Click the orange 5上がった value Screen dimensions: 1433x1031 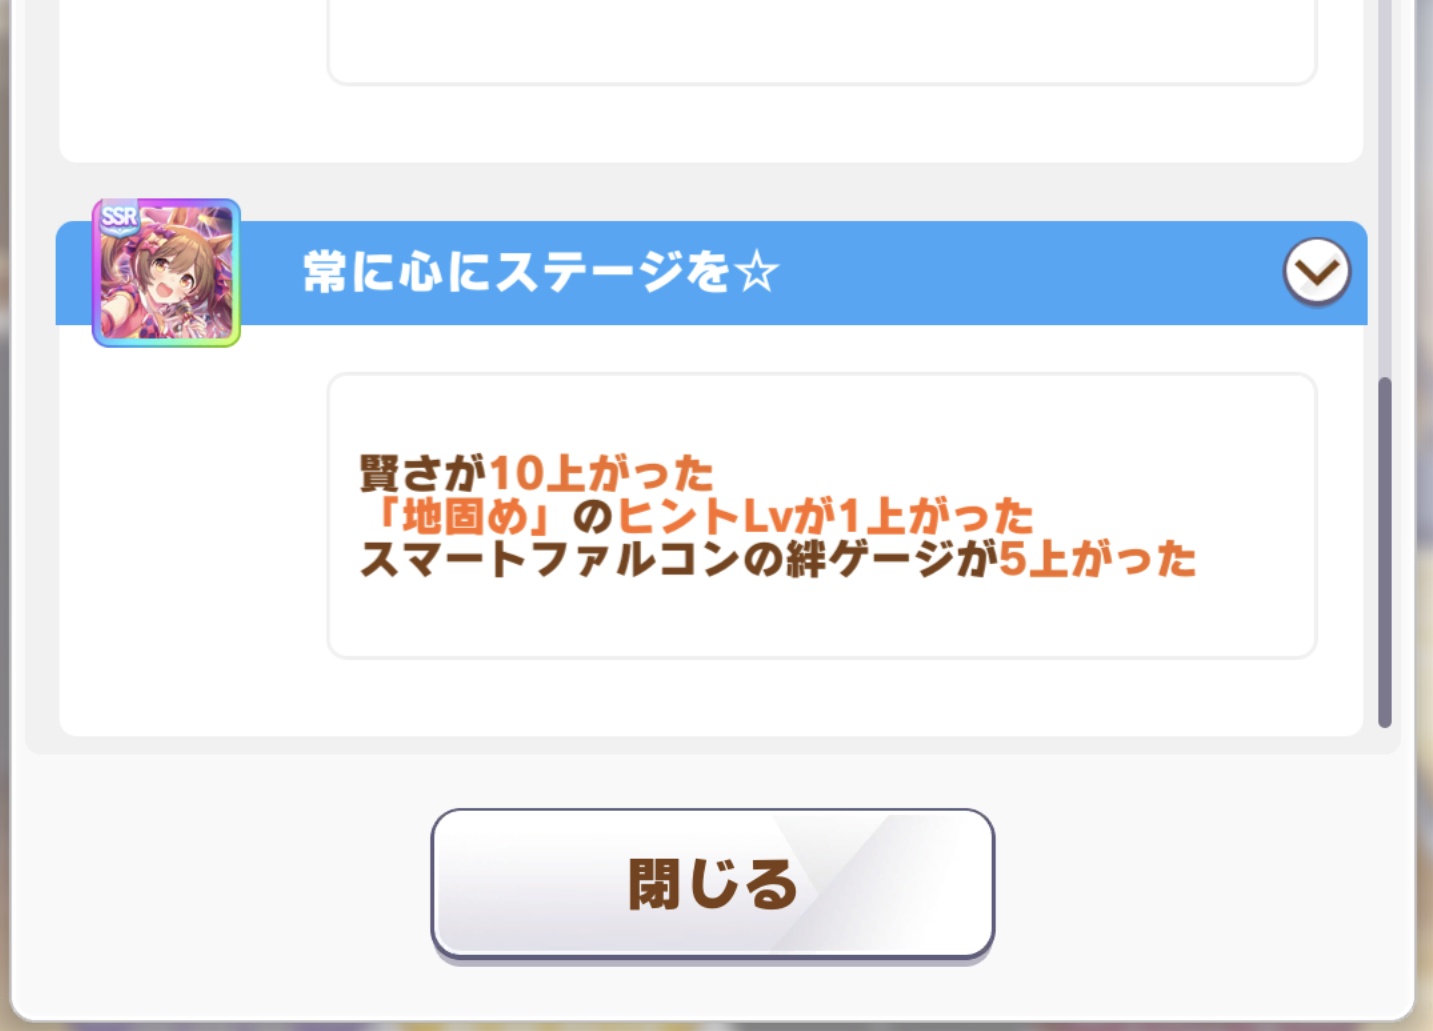[x=1097, y=559]
